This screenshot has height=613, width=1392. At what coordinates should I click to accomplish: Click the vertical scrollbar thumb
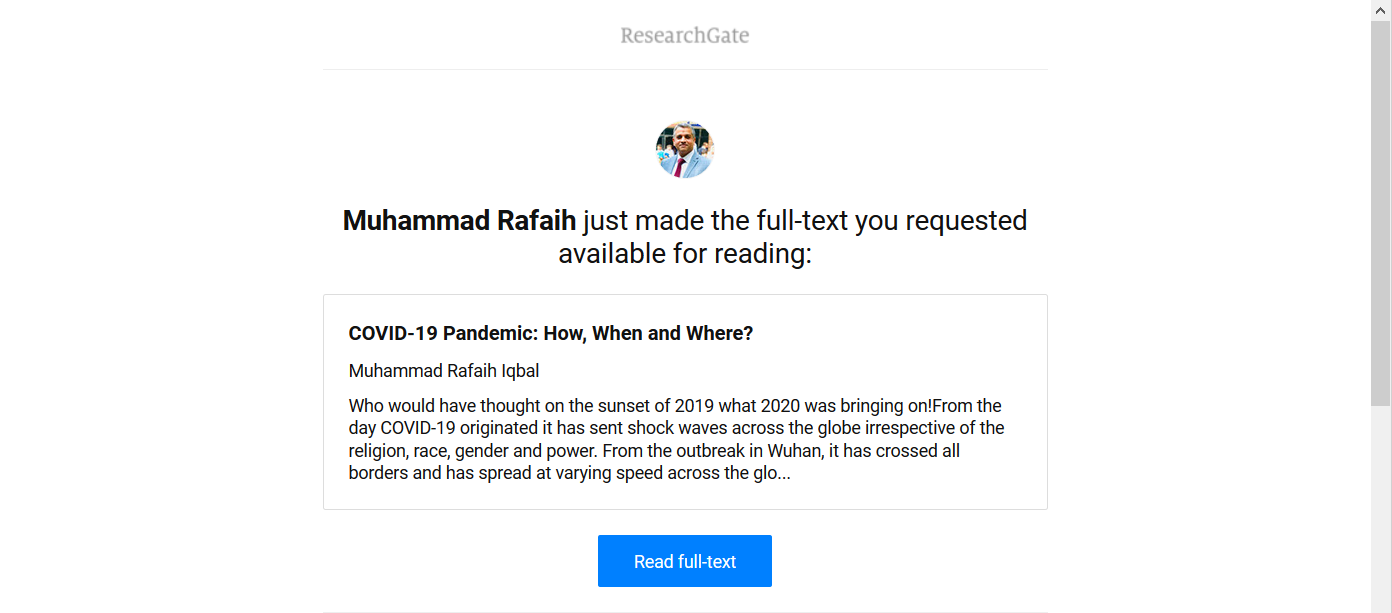[x=1381, y=212]
